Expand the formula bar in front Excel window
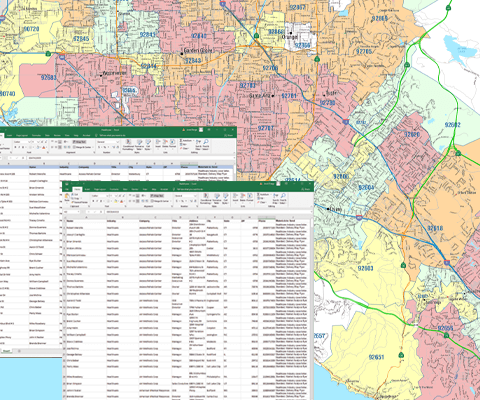This screenshot has width=480, height=400. click(312, 212)
